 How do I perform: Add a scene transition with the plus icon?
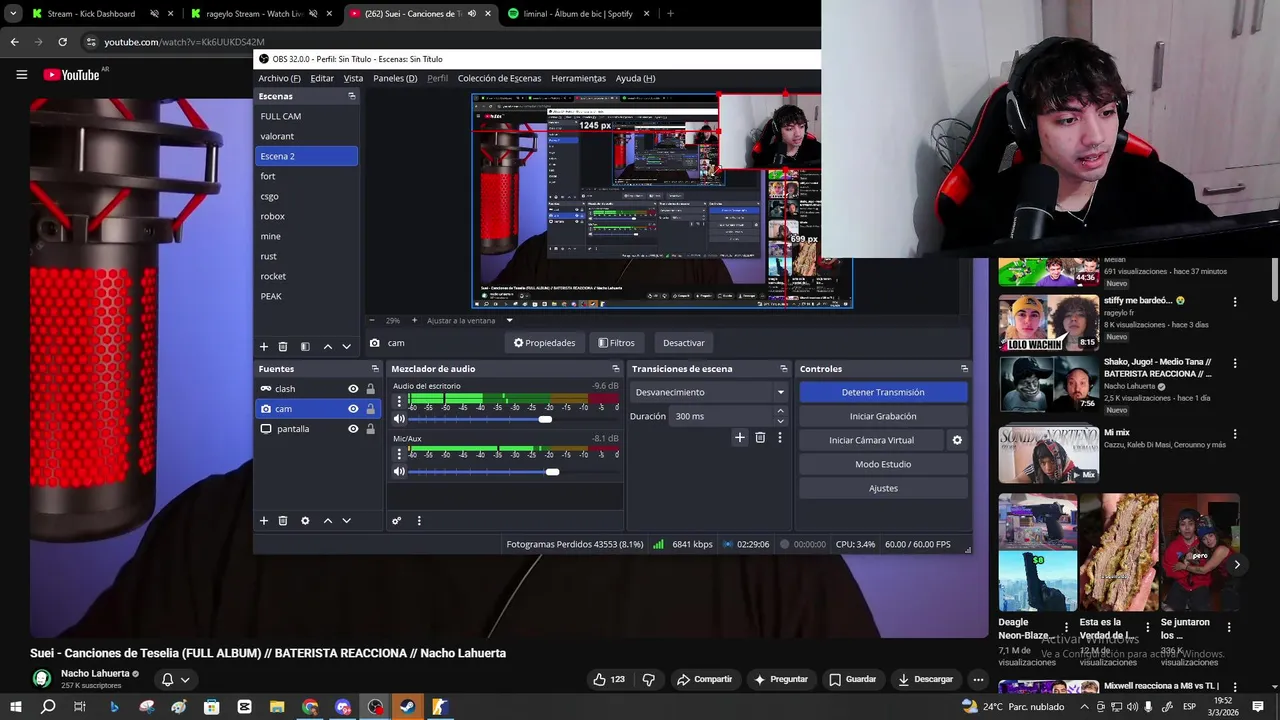pos(740,437)
